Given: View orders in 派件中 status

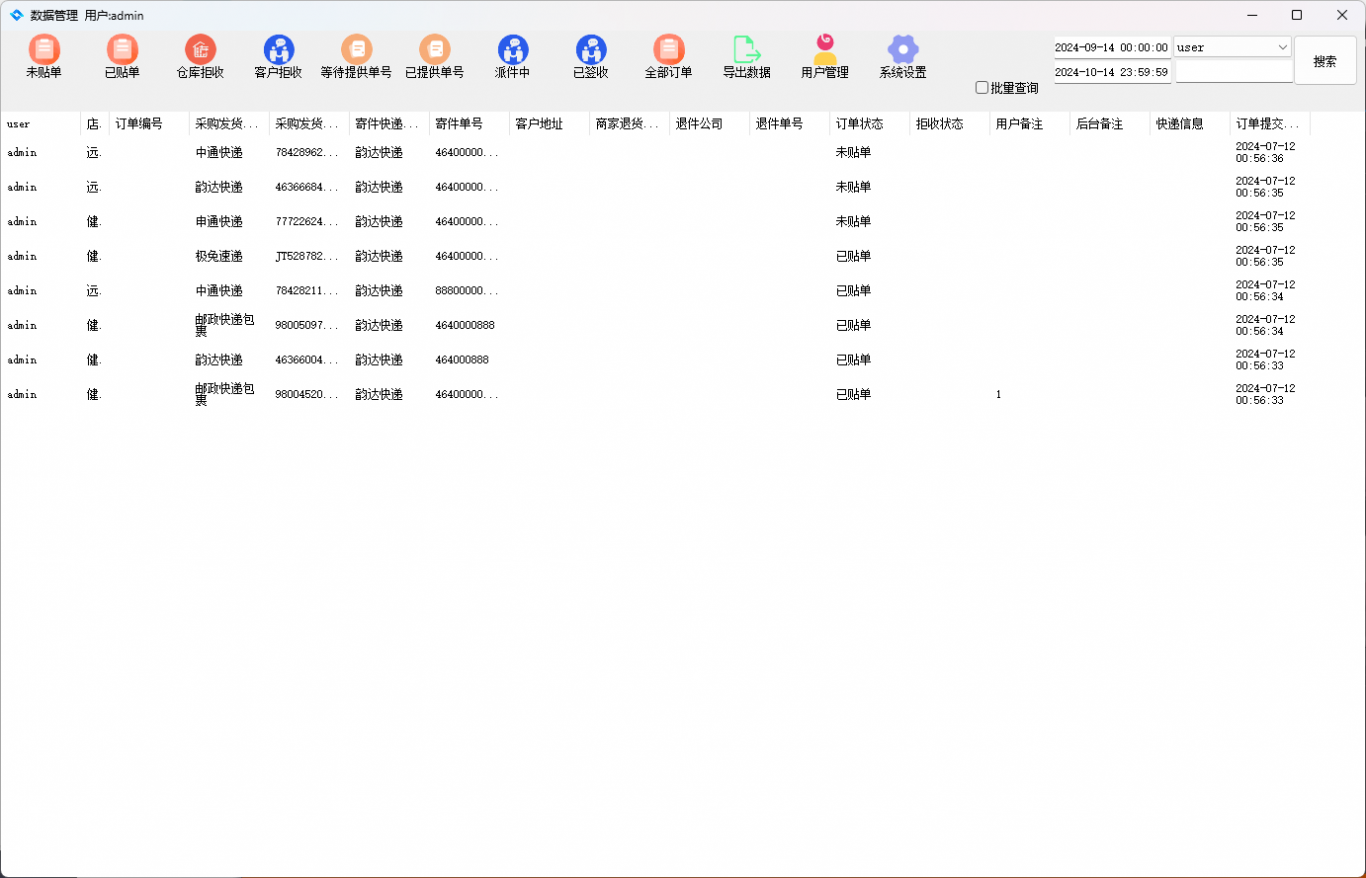Looking at the screenshot, I should click(512, 57).
